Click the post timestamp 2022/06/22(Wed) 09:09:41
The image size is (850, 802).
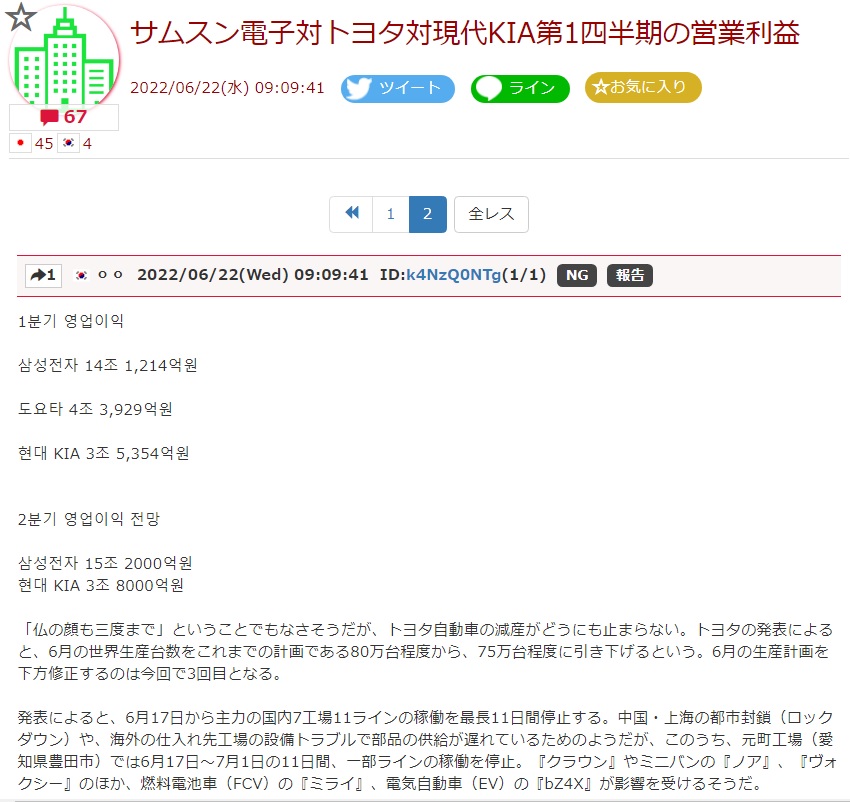253,275
